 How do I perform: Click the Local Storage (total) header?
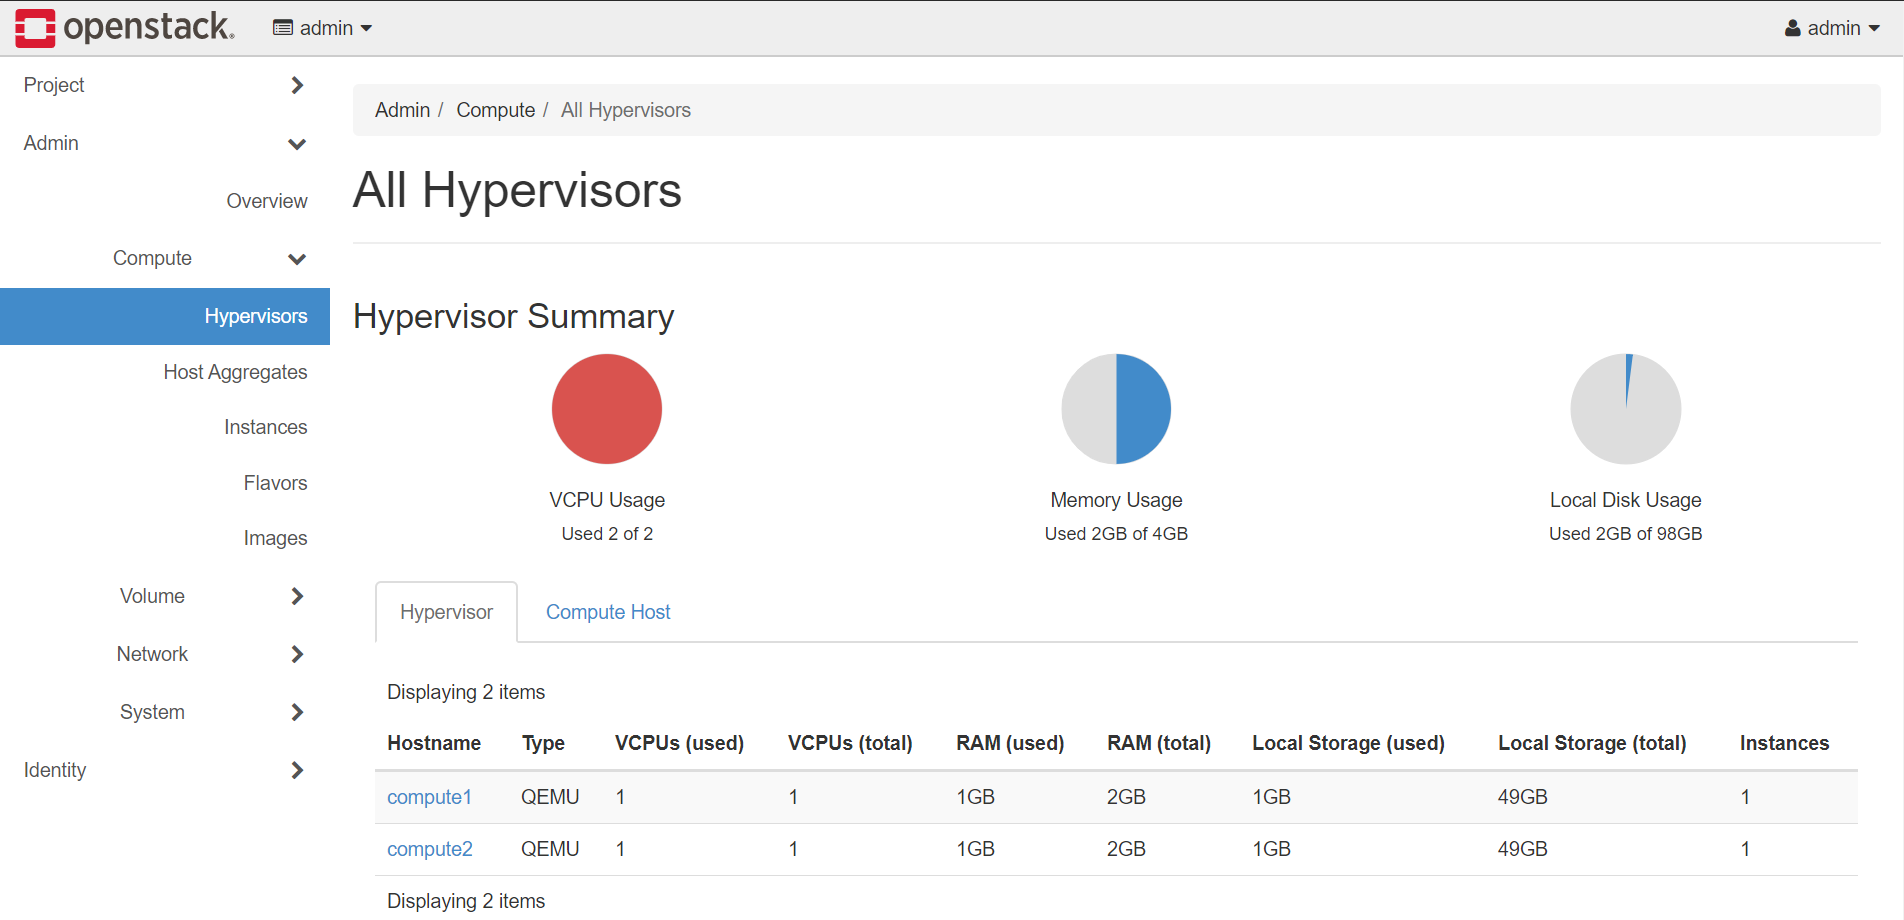[1592, 743]
